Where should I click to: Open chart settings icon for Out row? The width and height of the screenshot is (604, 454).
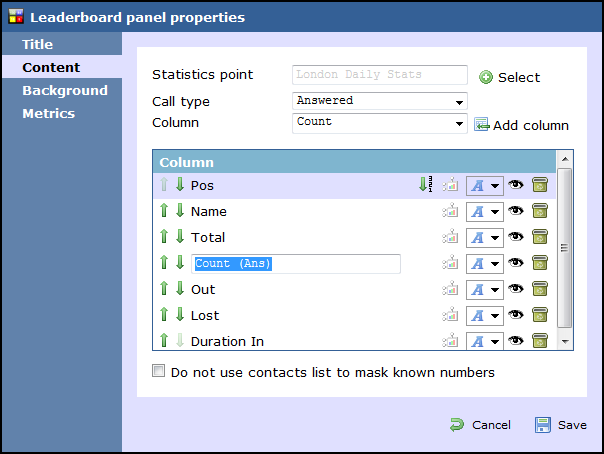pos(450,289)
